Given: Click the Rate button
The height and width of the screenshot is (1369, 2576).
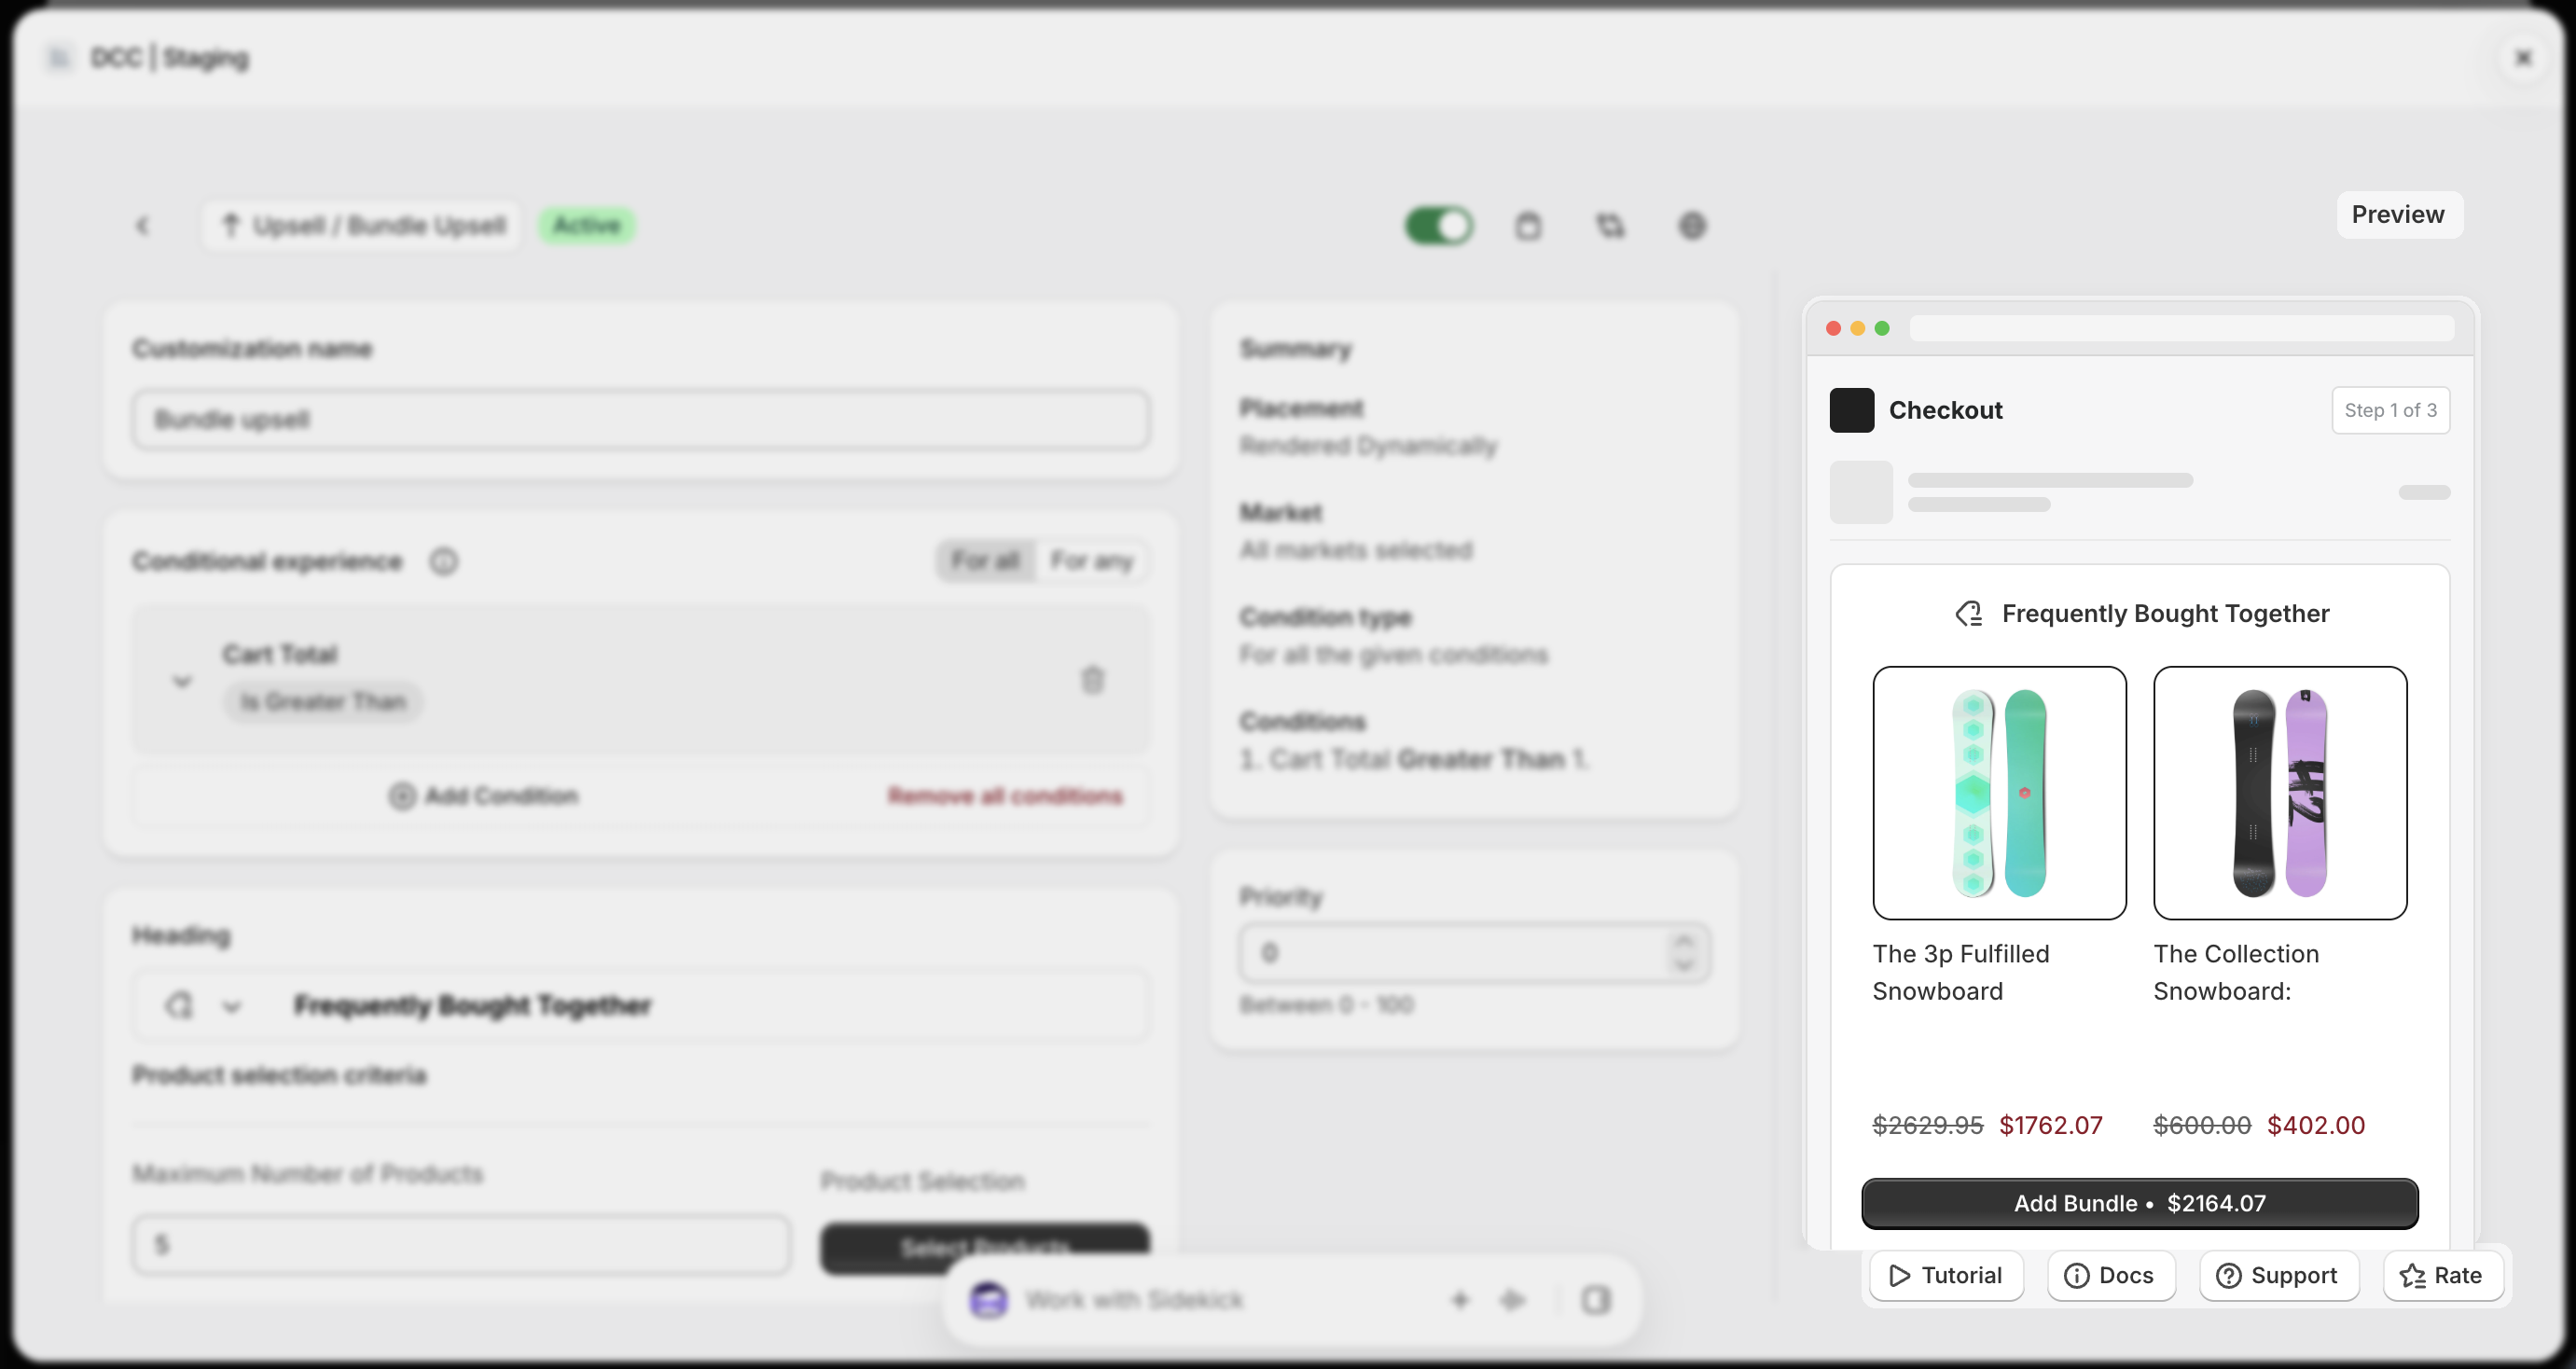Looking at the screenshot, I should [2442, 1276].
